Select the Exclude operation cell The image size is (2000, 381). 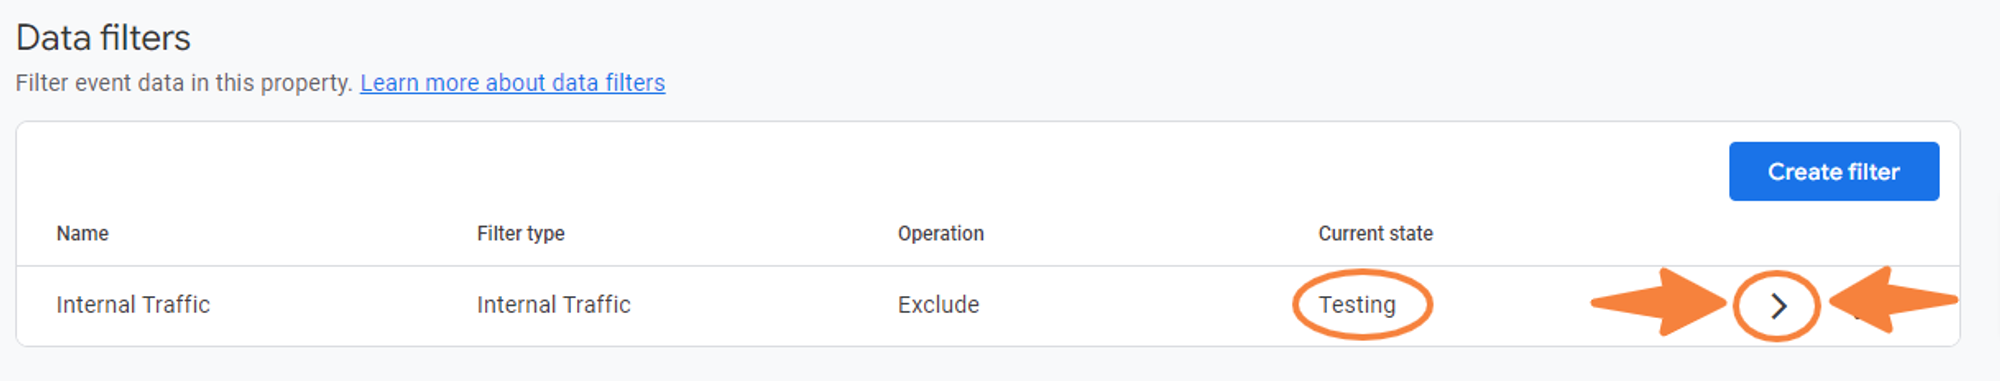(x=938, y=304)
